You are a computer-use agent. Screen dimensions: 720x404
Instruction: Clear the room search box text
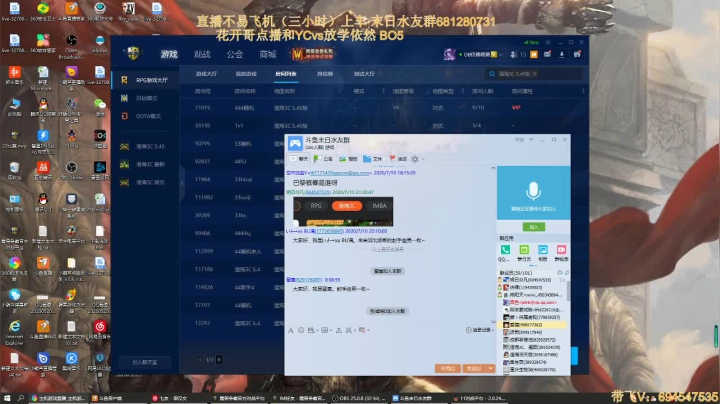click(535, 73)
